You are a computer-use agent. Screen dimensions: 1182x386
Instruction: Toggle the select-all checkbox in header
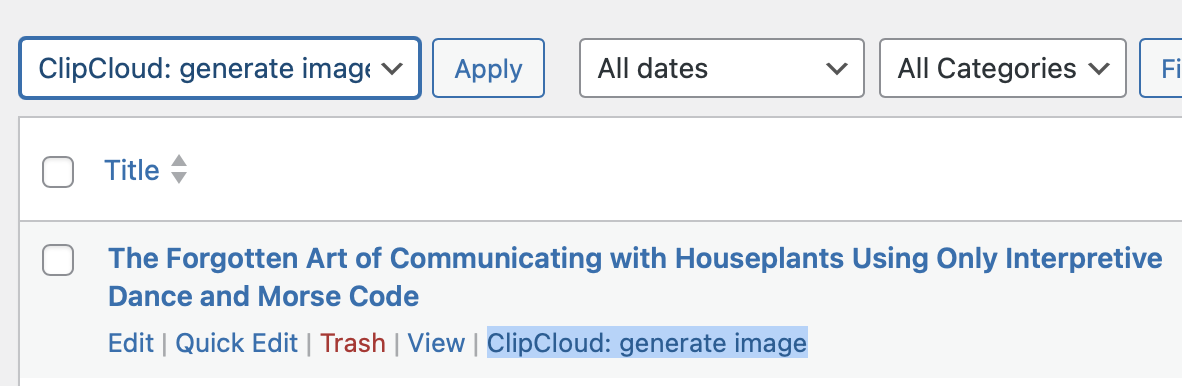58,172
